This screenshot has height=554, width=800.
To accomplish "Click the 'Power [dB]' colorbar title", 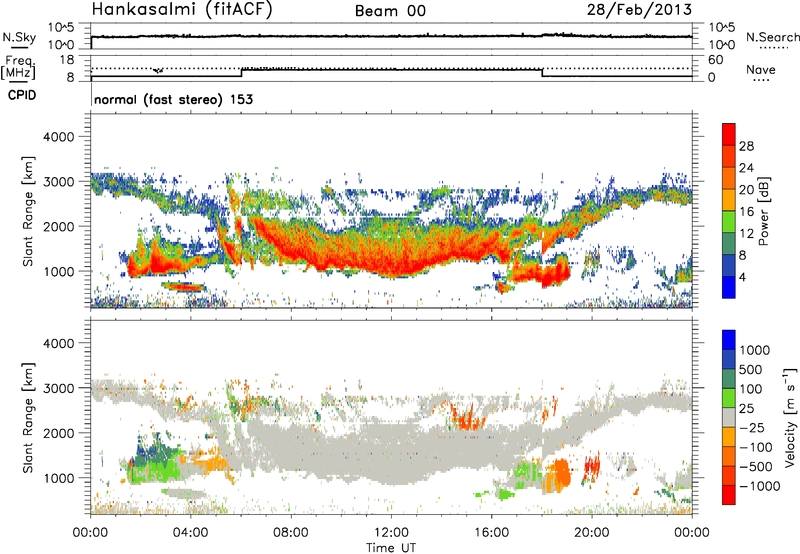I will click(763, 211).
